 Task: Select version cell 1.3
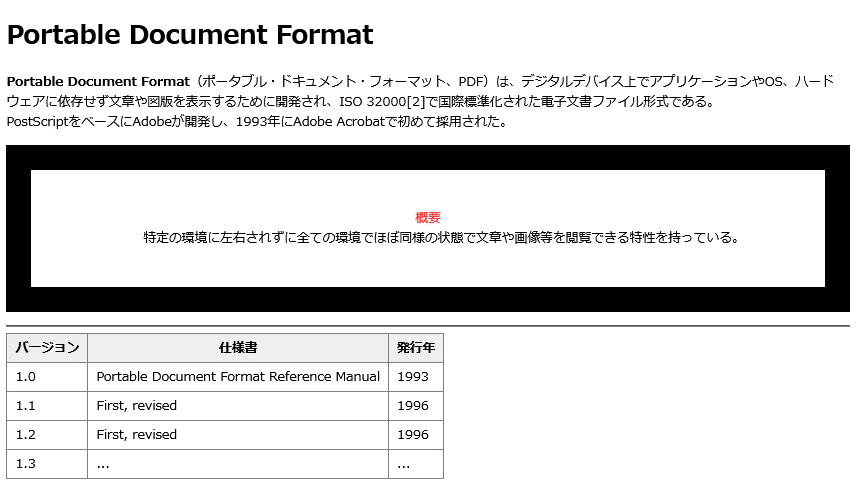point(47,464)
